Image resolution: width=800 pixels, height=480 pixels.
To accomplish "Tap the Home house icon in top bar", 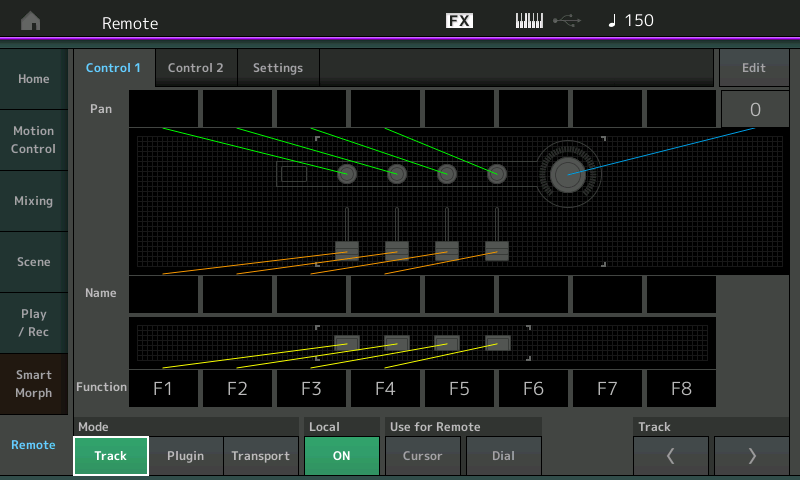I will pyautogui.click(x=31, y=21).
